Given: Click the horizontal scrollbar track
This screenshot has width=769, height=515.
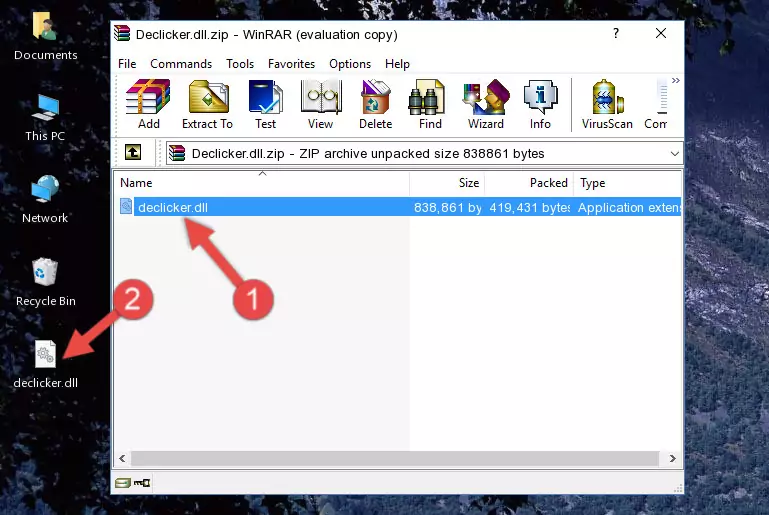Looking at the screenshot, I should coord(394,458).
